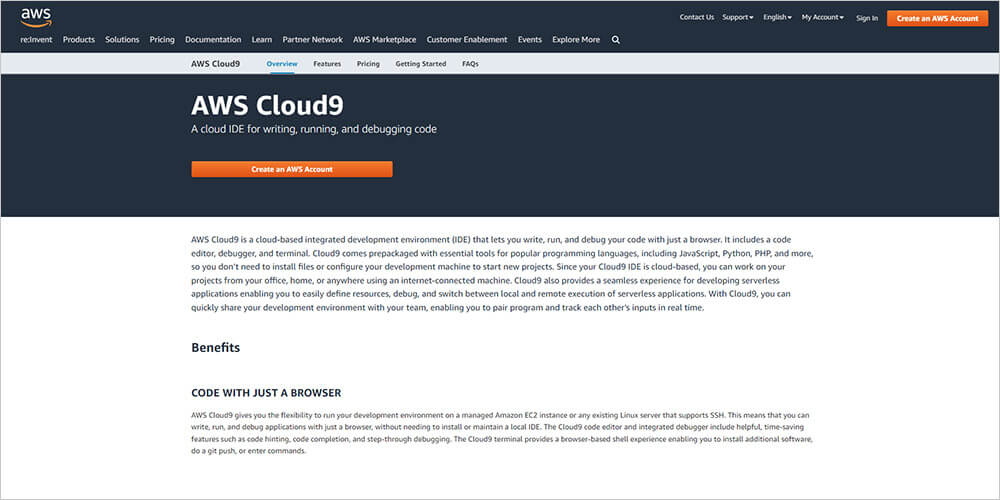1000x500 pixels.
Task: Open the Customer Enablement menu
Action: click(467, 40)
